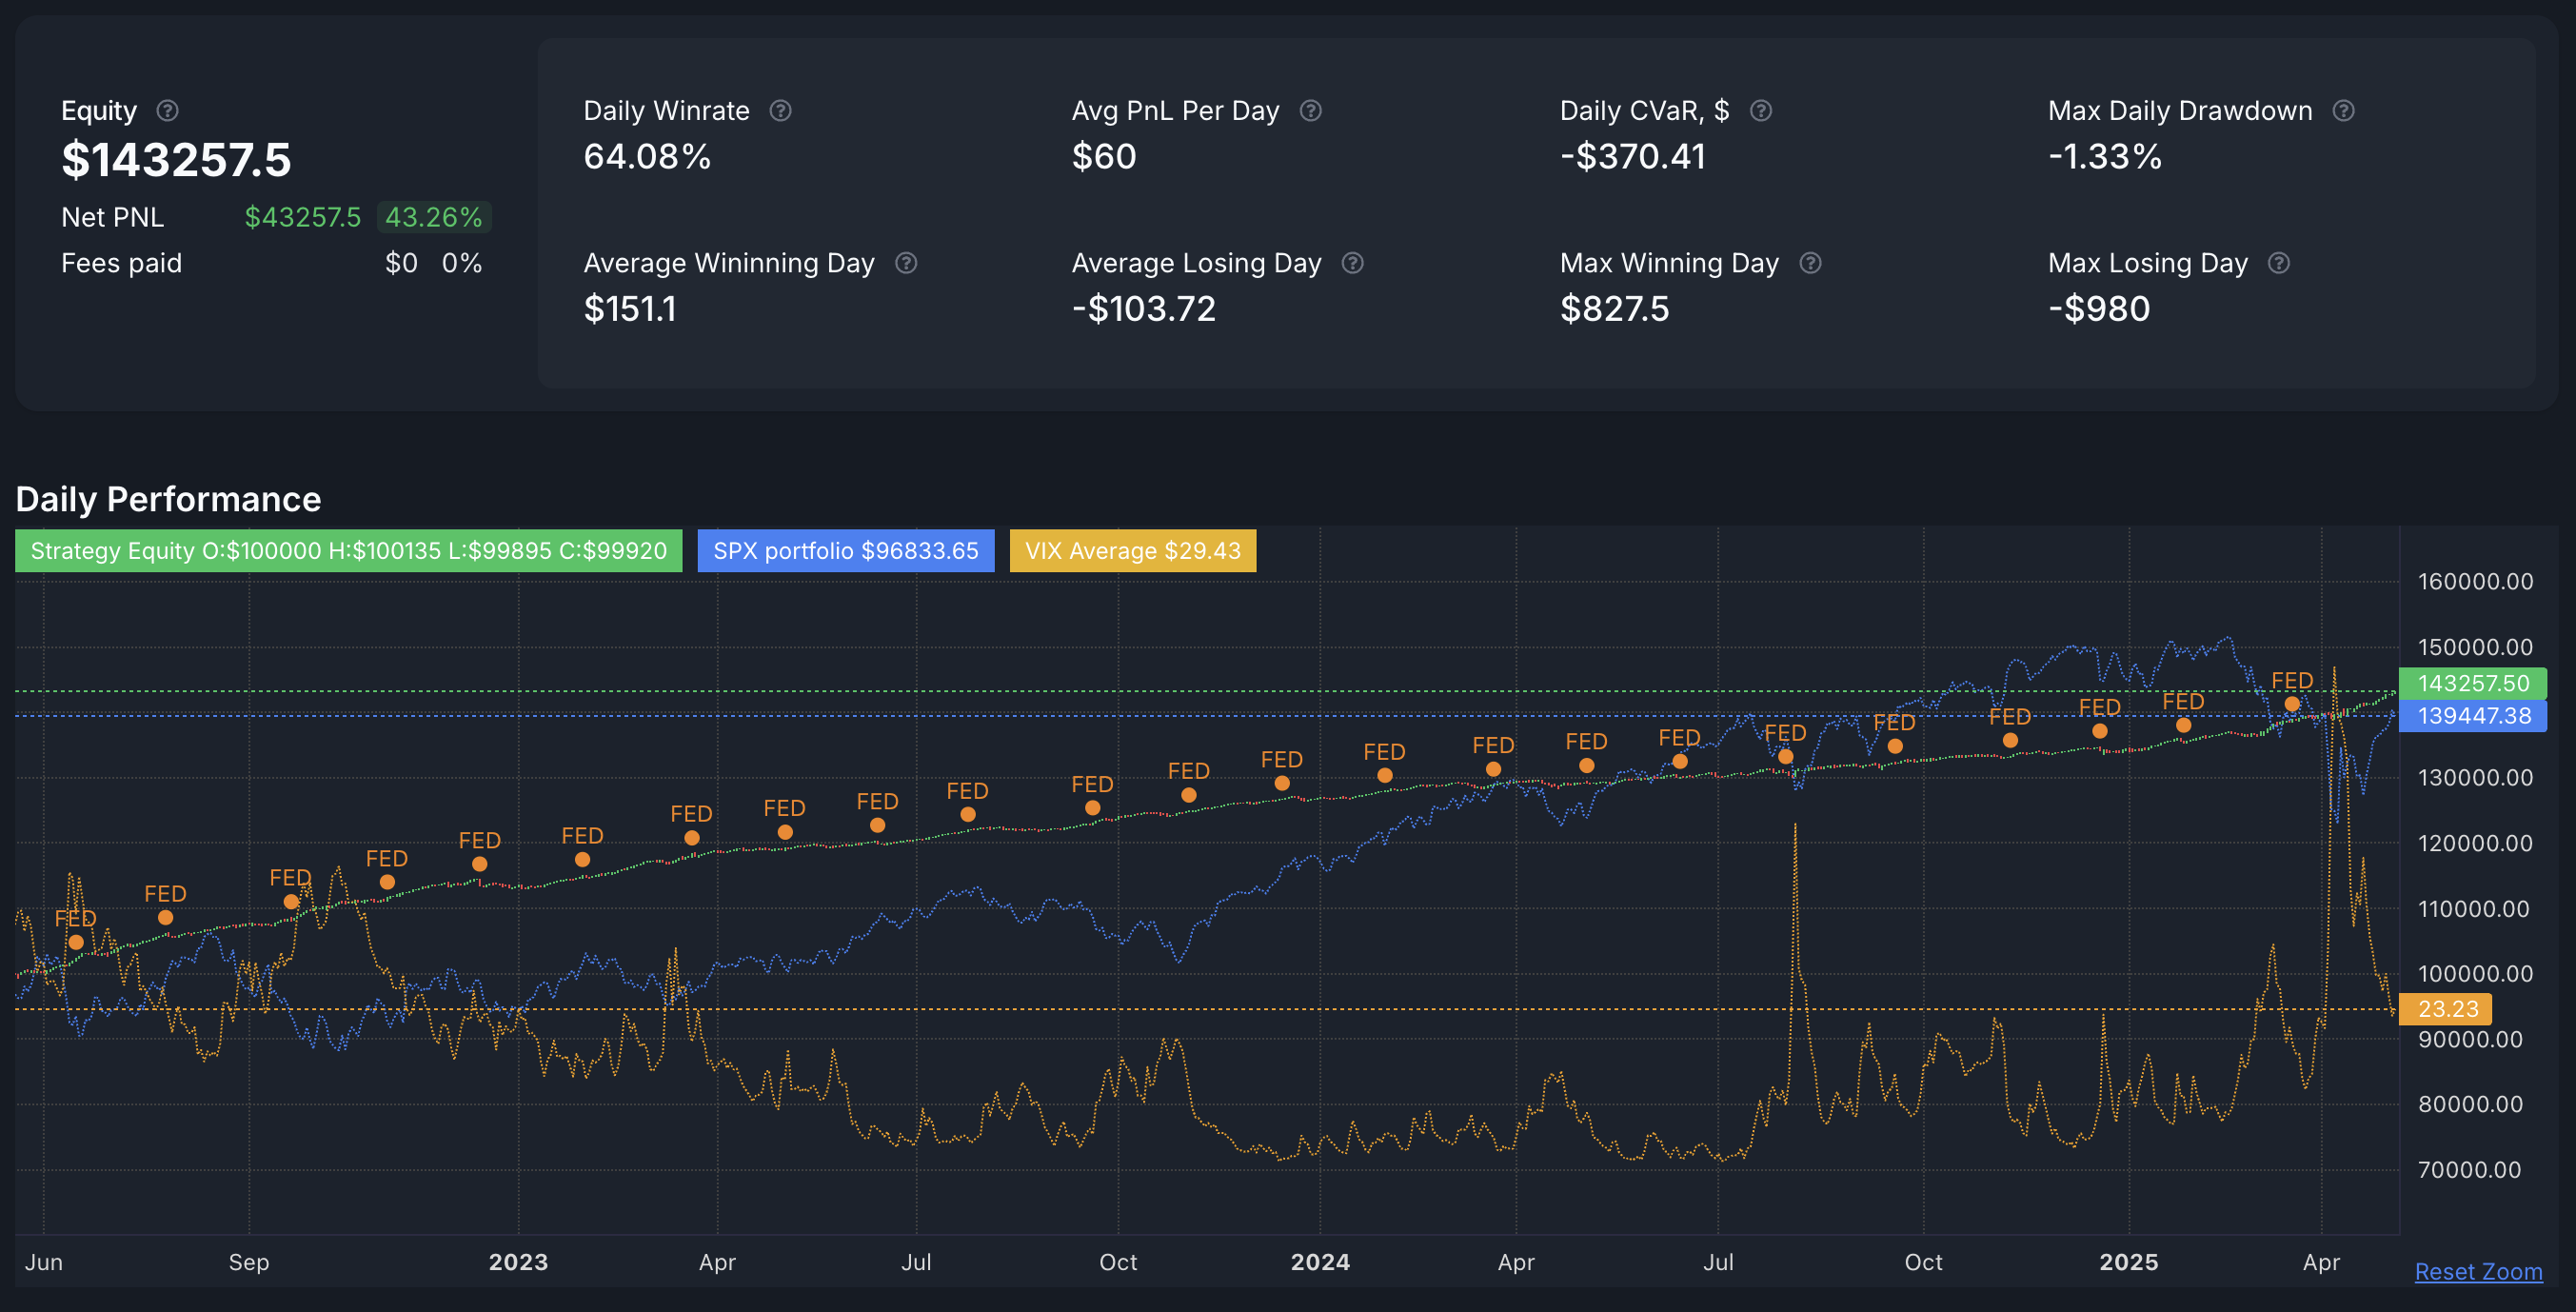The height and width of the screenshot is (1312, 2576).
Task: Toggle the Strategy Equity green legend
Action: [x=348, y=551]
